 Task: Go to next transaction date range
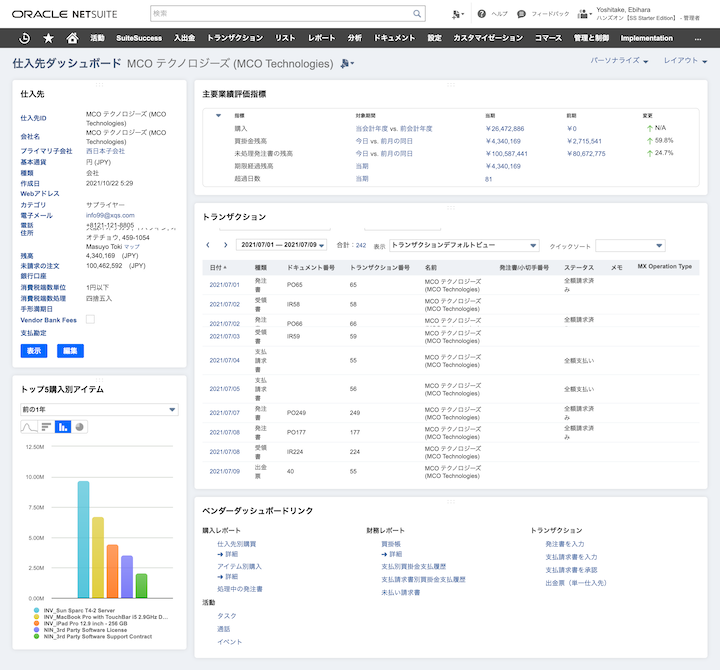(225, 245)
